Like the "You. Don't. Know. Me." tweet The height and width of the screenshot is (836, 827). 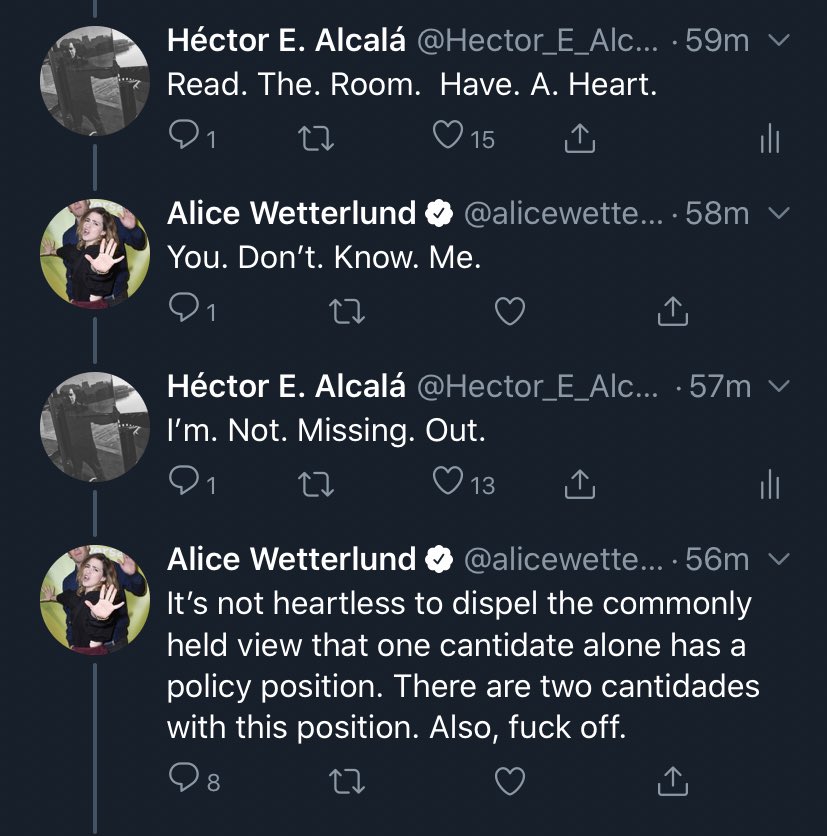510,312
